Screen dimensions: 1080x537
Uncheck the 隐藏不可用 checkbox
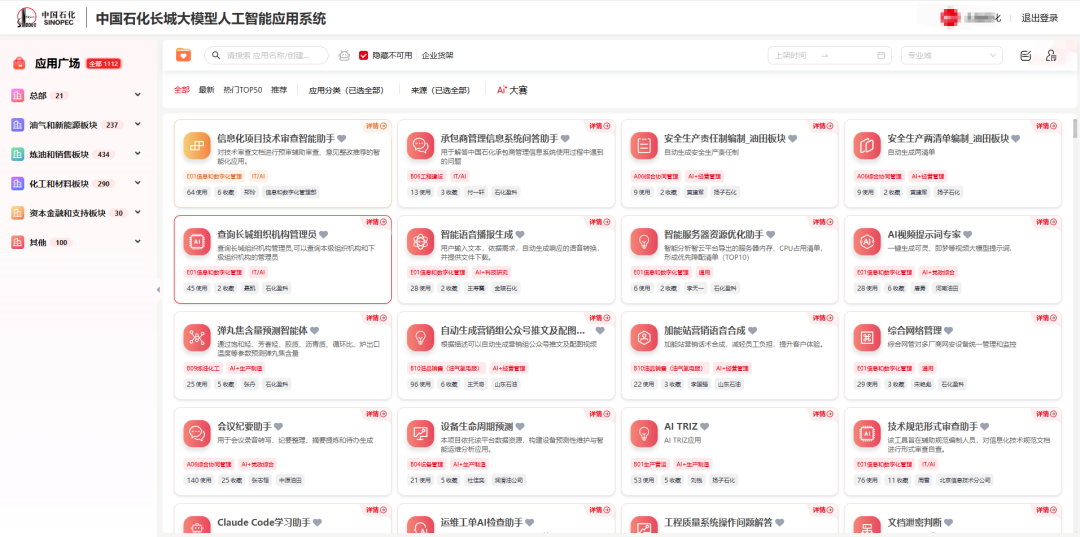364,55
